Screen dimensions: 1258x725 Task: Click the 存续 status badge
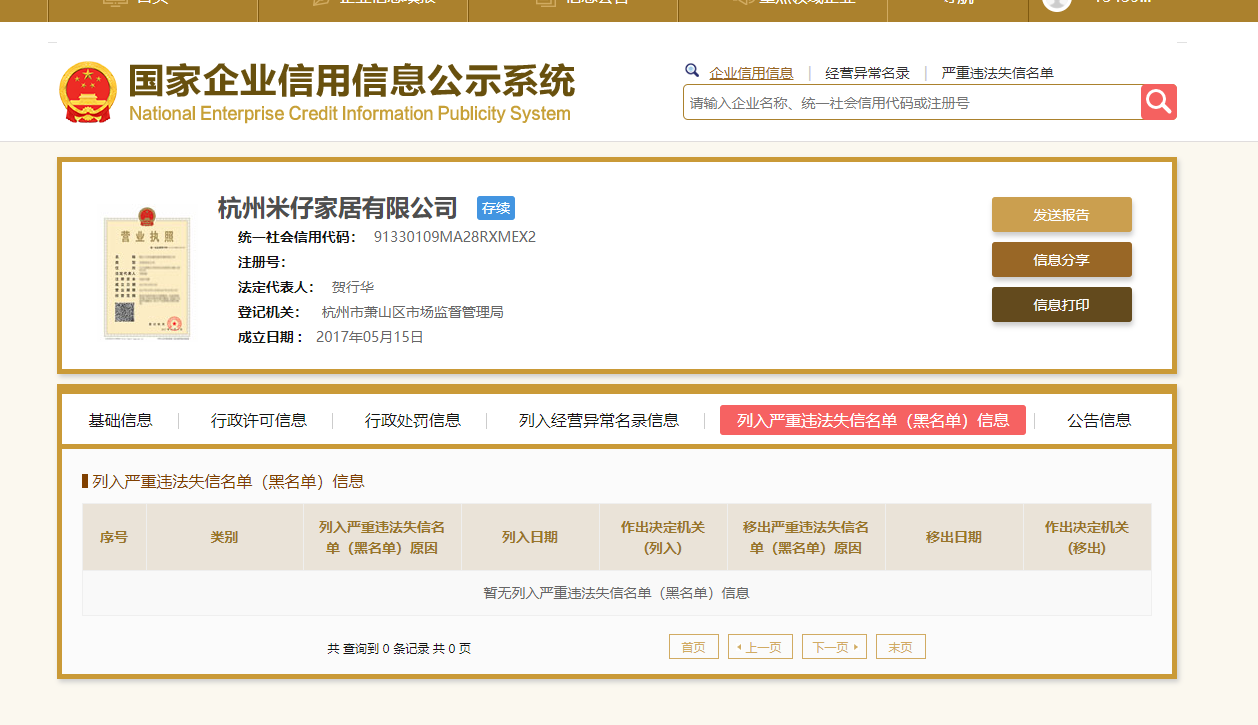[496, 208]
